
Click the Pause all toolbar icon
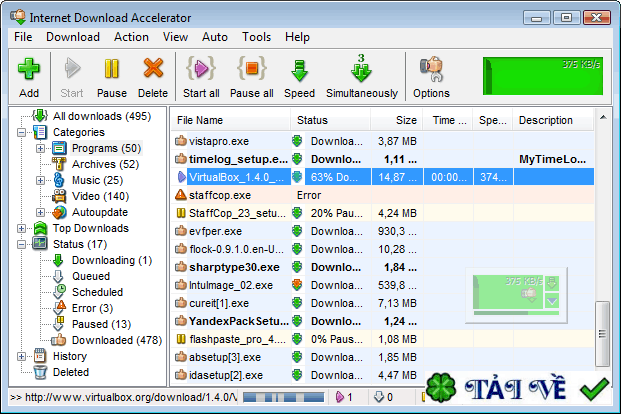click(x=252, y=77)
